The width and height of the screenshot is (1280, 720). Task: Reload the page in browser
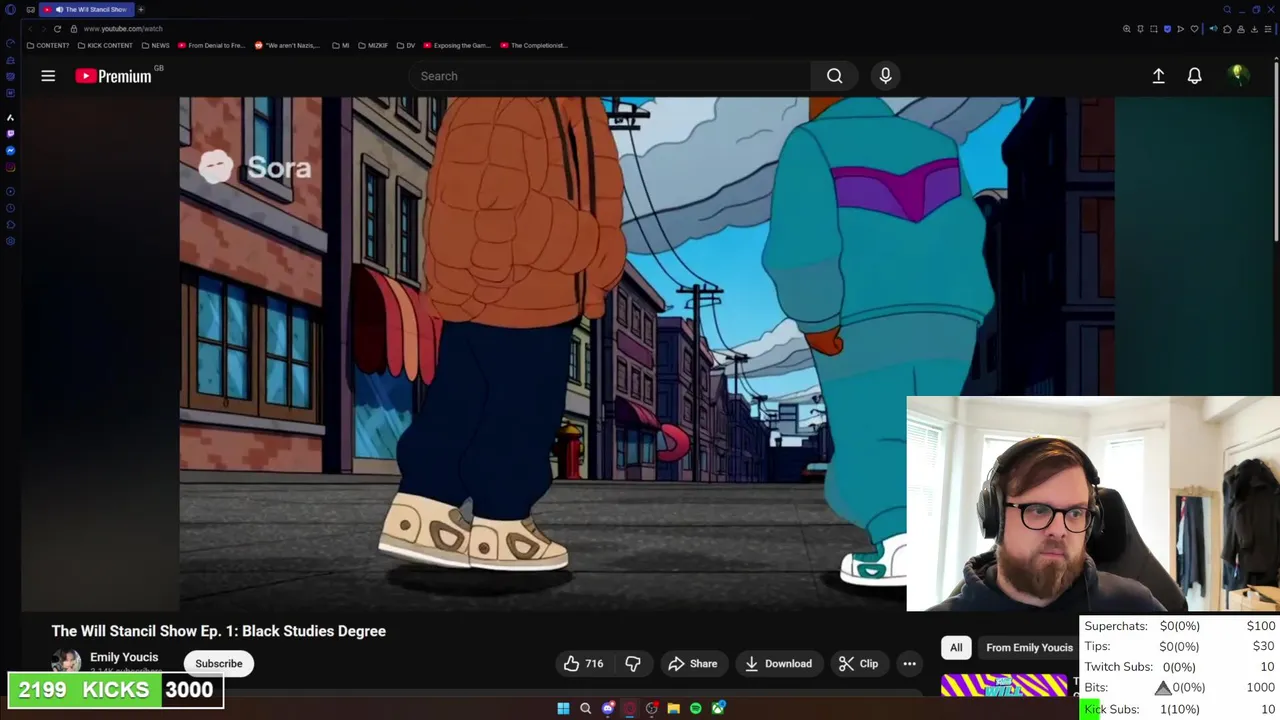pyautogui.click(x=57, y=29)
